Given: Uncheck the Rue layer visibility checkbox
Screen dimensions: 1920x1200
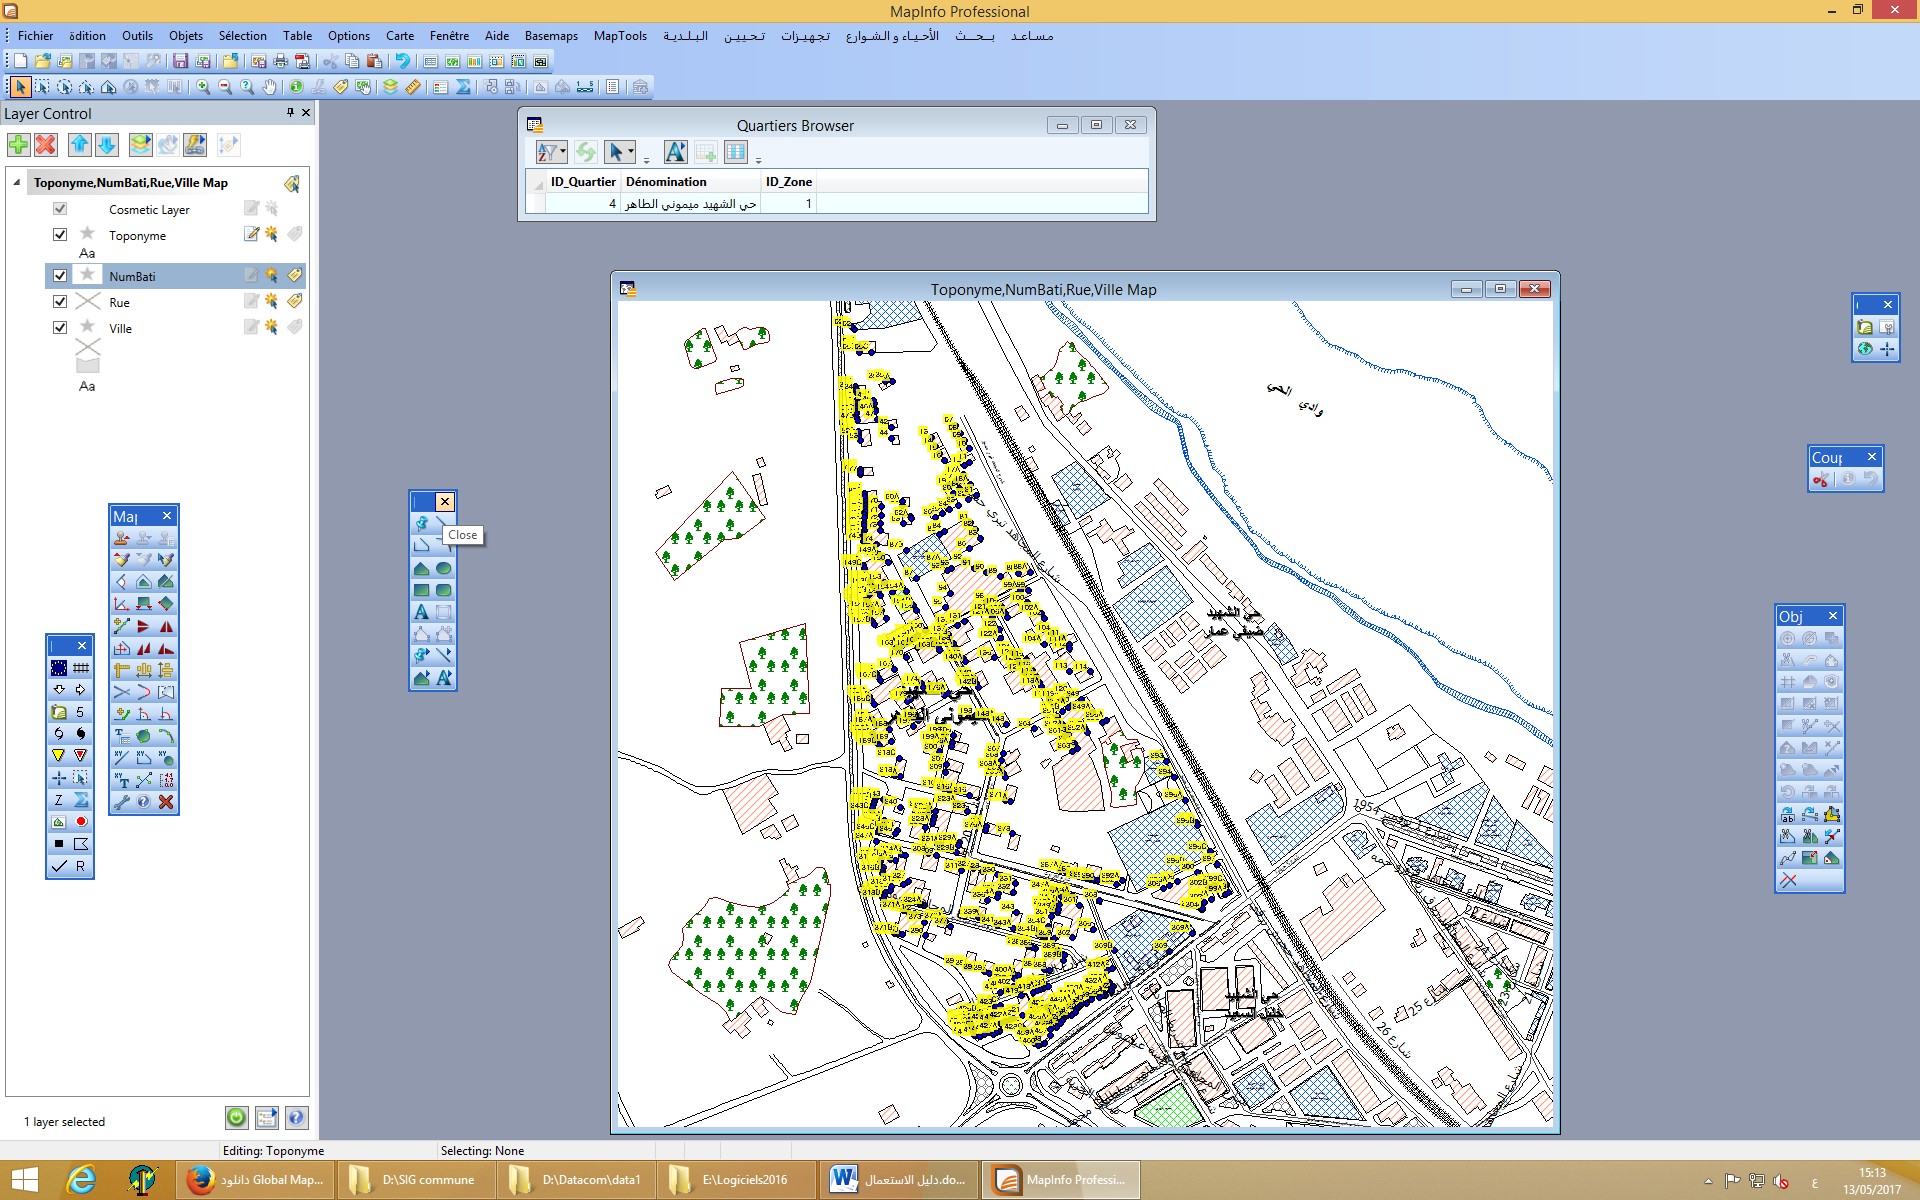Looking at the screenshot, I should coord(60,301).
